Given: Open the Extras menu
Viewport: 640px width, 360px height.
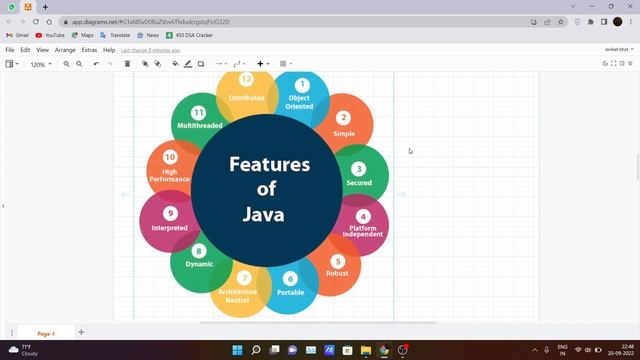Looking at the screenshot, I should (x=89, y=50).
